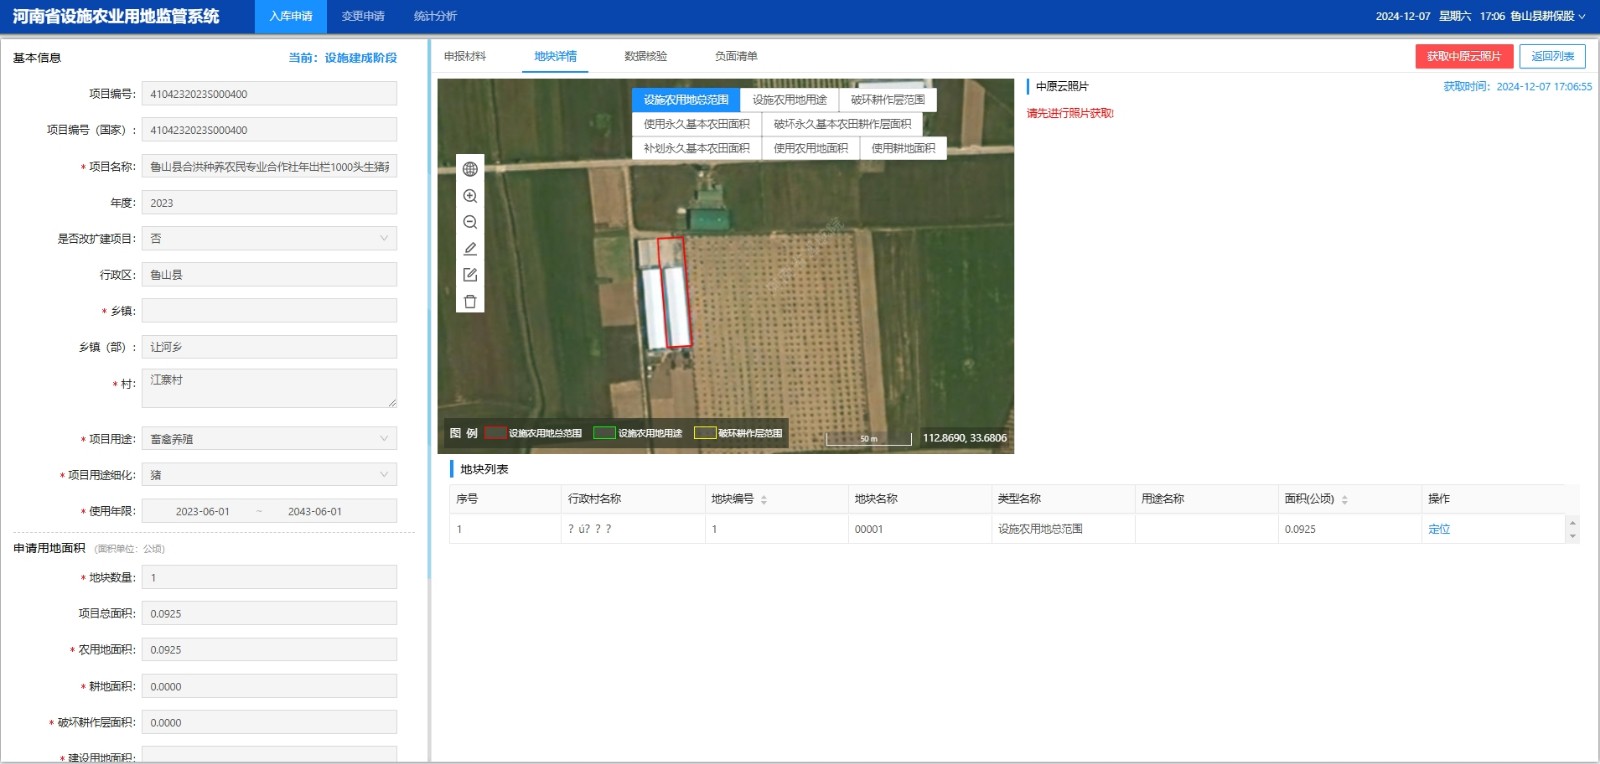
Task: Click the 项目编号 input field
Action: pos(269,93)
